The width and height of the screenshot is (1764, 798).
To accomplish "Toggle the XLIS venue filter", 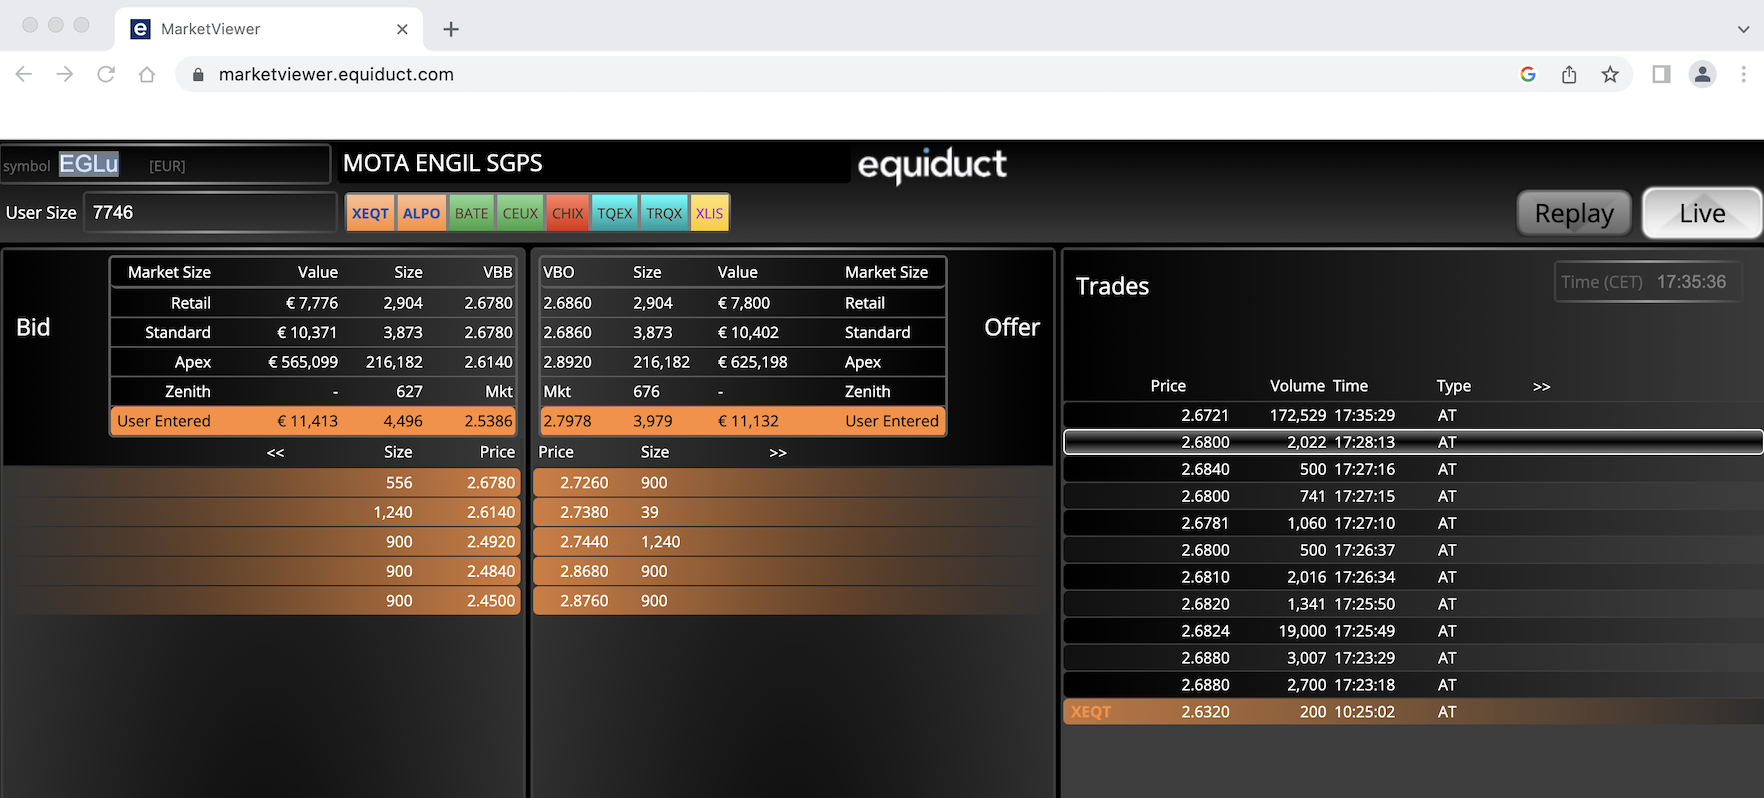I will [x=709, y=213].
